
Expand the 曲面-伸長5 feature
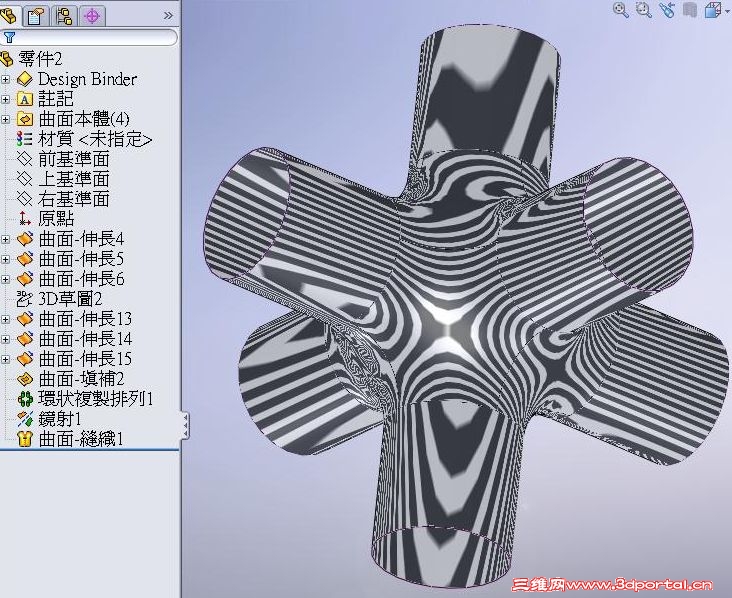tap(6, 260)
